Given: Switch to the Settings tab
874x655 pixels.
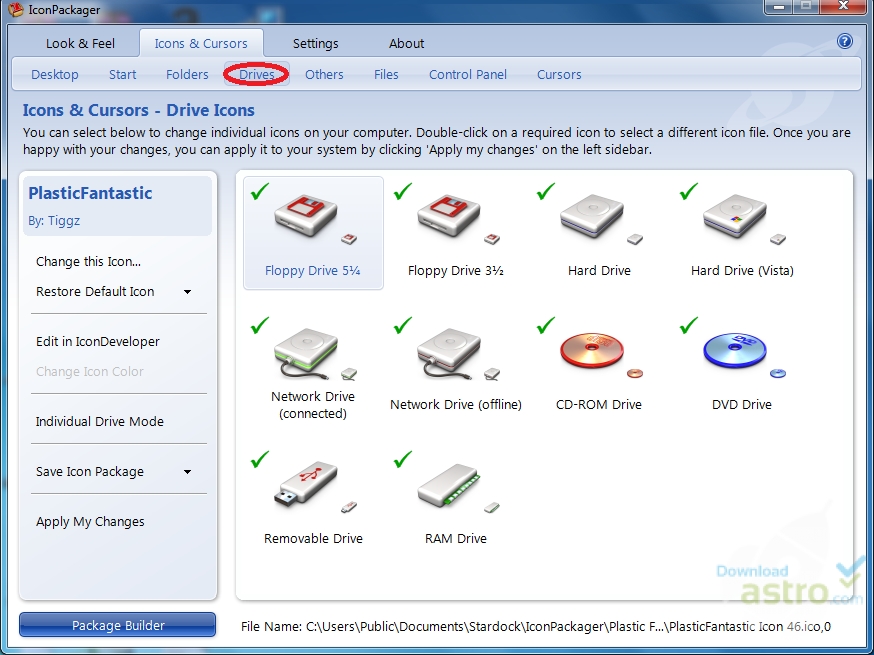Looking at the screenshot, I should (315, 43).
